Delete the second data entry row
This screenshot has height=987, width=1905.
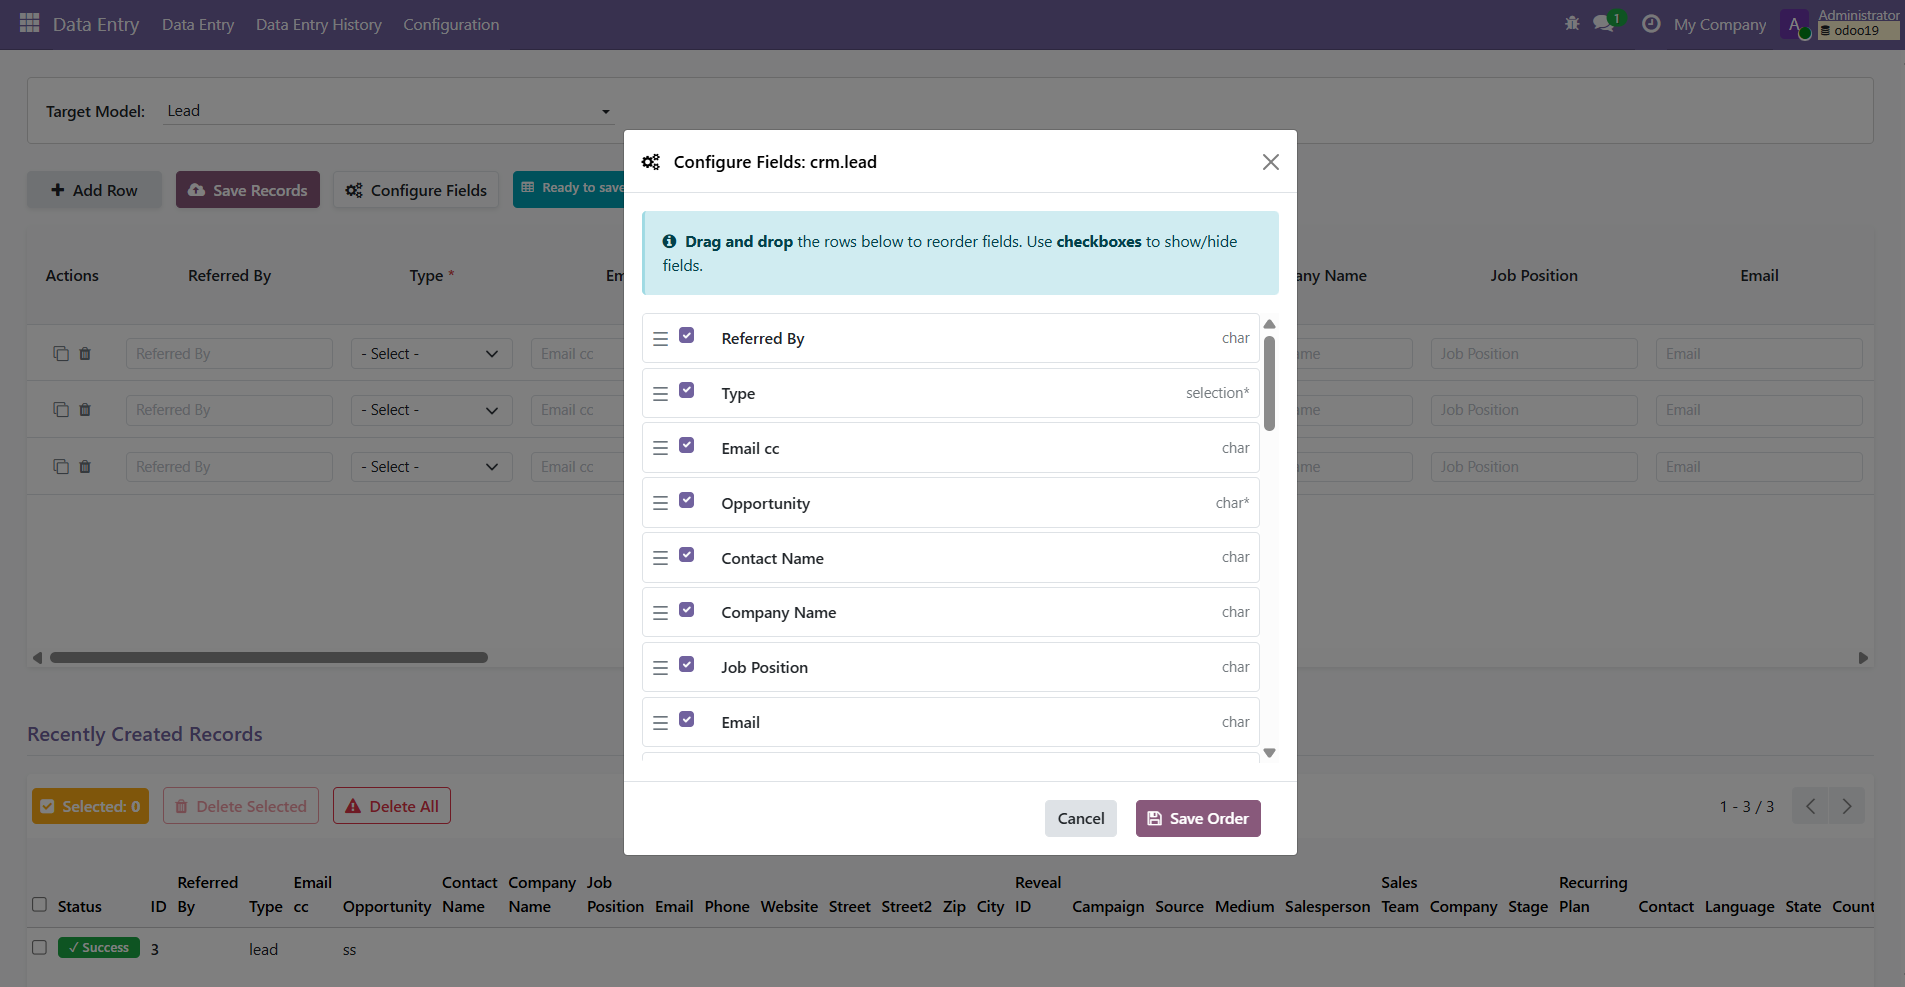pos(86,409)
